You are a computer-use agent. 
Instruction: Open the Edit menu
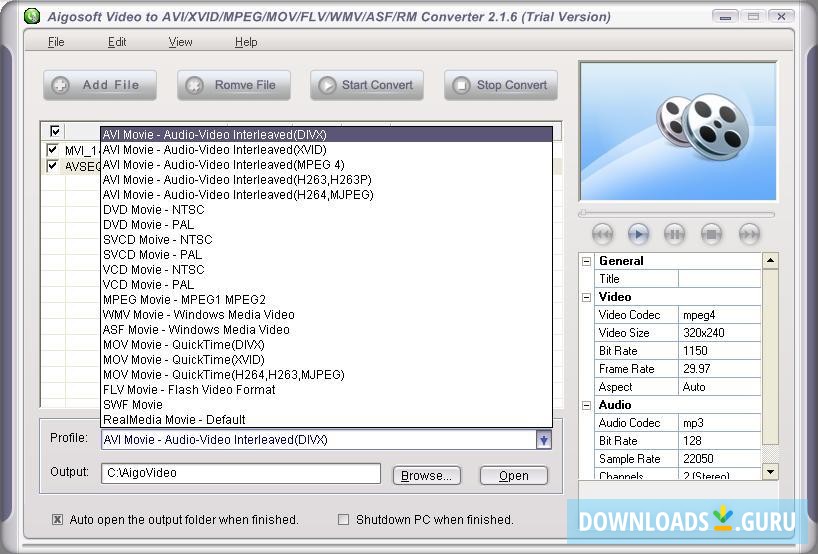pos(117,42)
